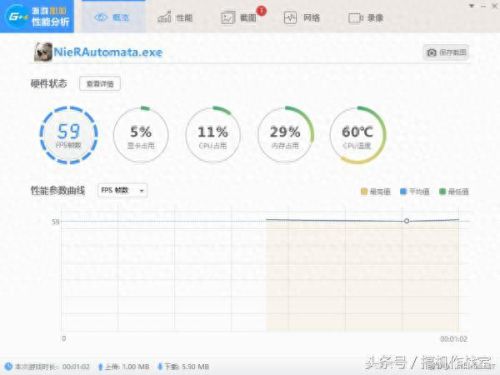Click the circular data point on FPS curve
Screen dimensions: 500x375
[406, 221]
